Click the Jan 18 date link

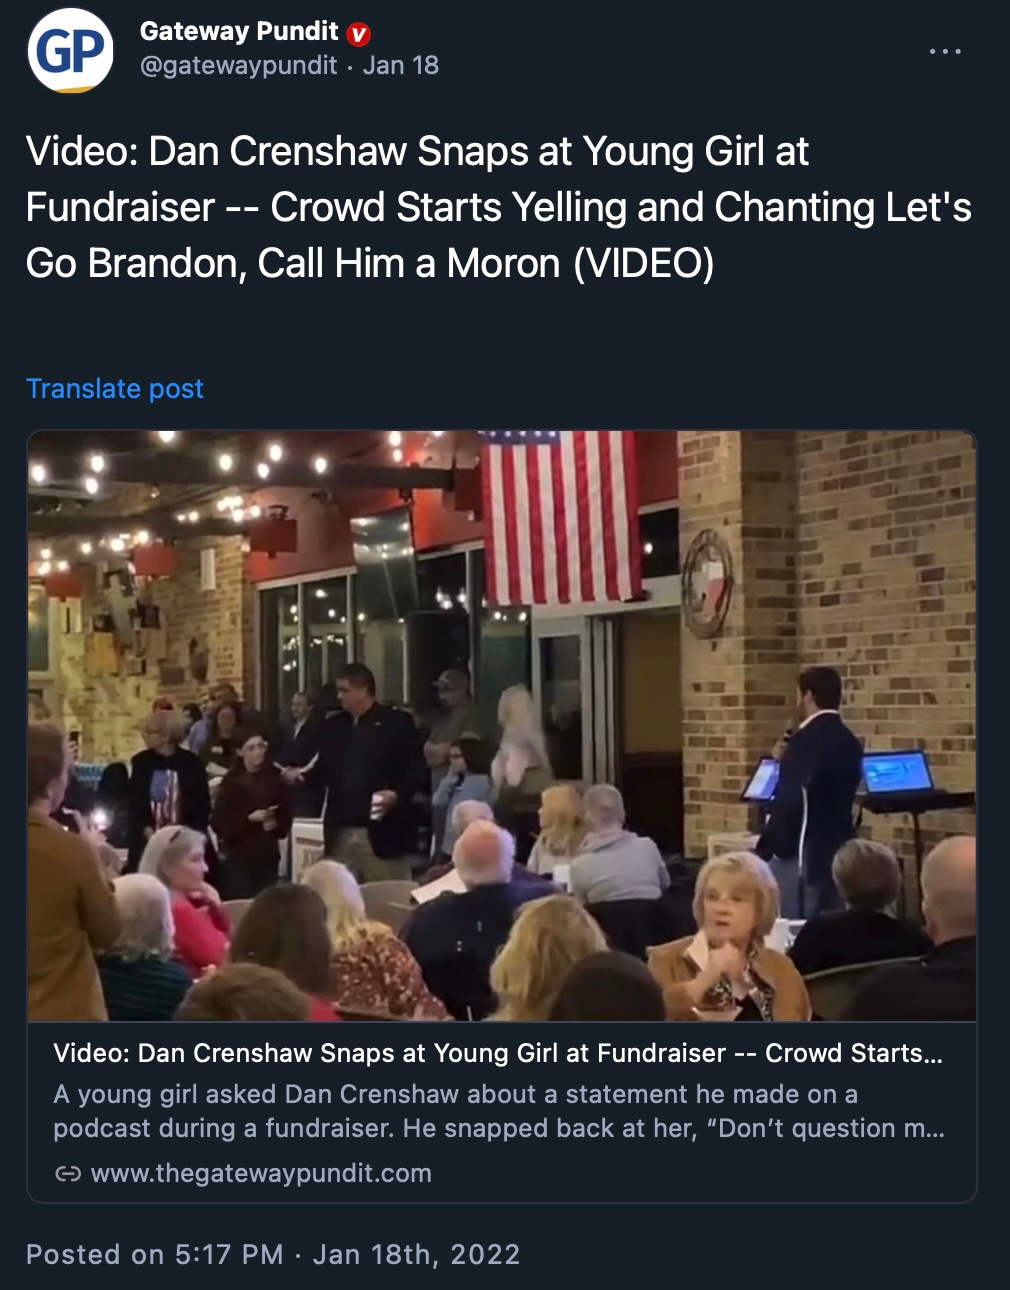pos(400,66)
